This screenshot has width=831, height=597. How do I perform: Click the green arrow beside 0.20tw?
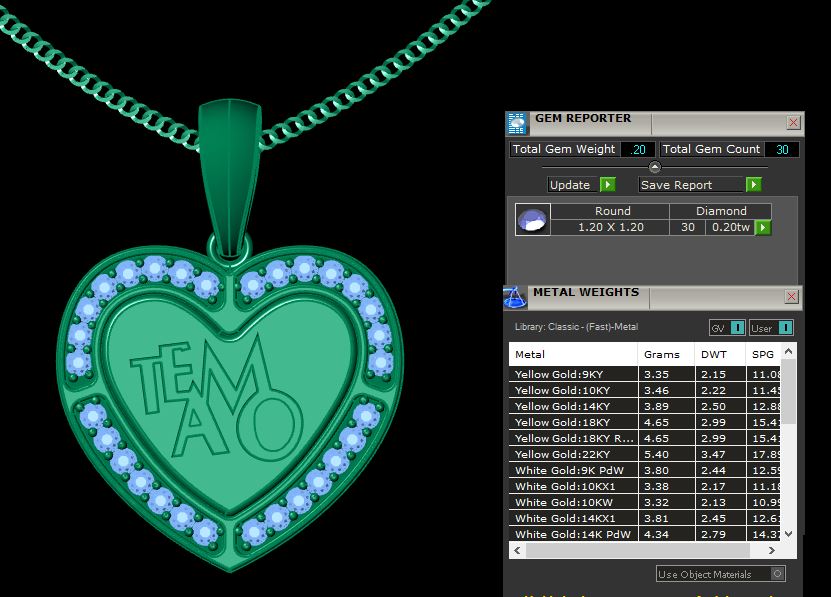pos(762,227)
